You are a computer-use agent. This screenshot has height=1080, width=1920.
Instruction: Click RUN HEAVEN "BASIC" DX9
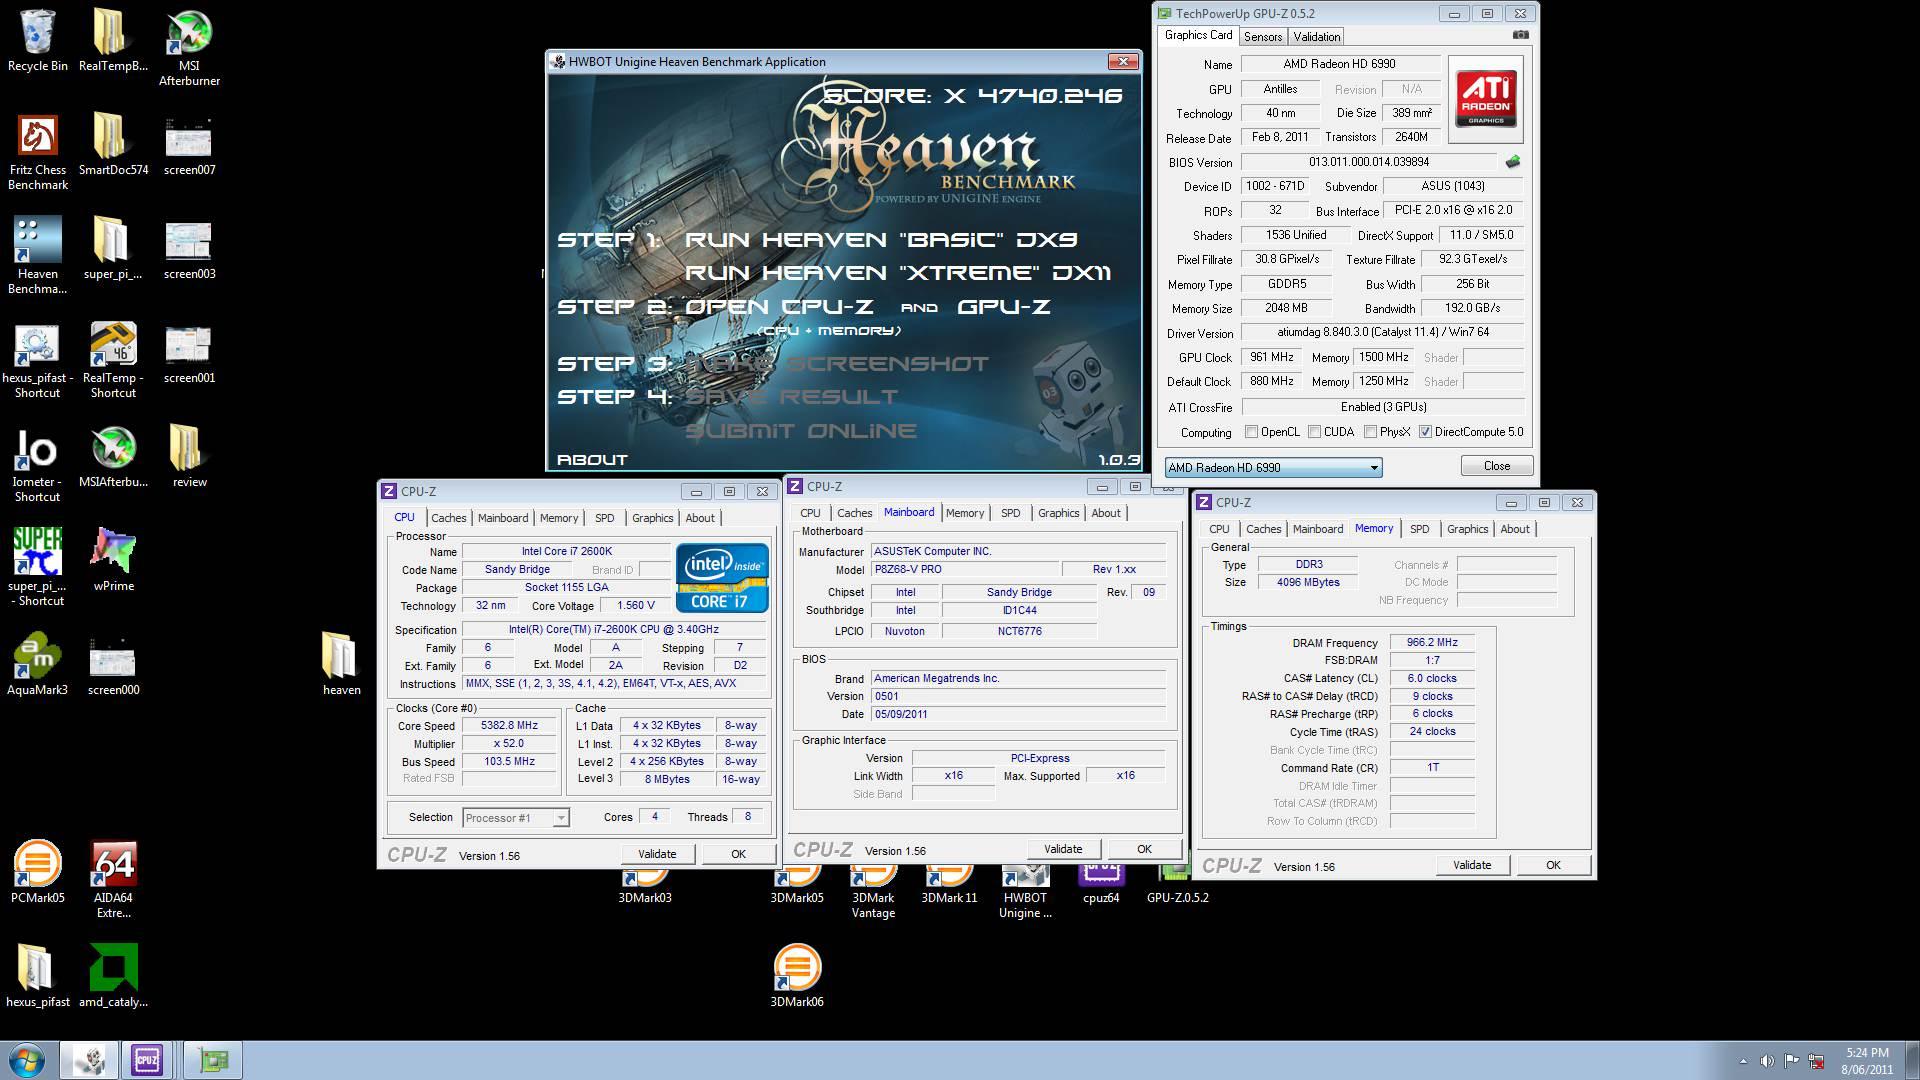pyautogui.click(x=880, y=240)
